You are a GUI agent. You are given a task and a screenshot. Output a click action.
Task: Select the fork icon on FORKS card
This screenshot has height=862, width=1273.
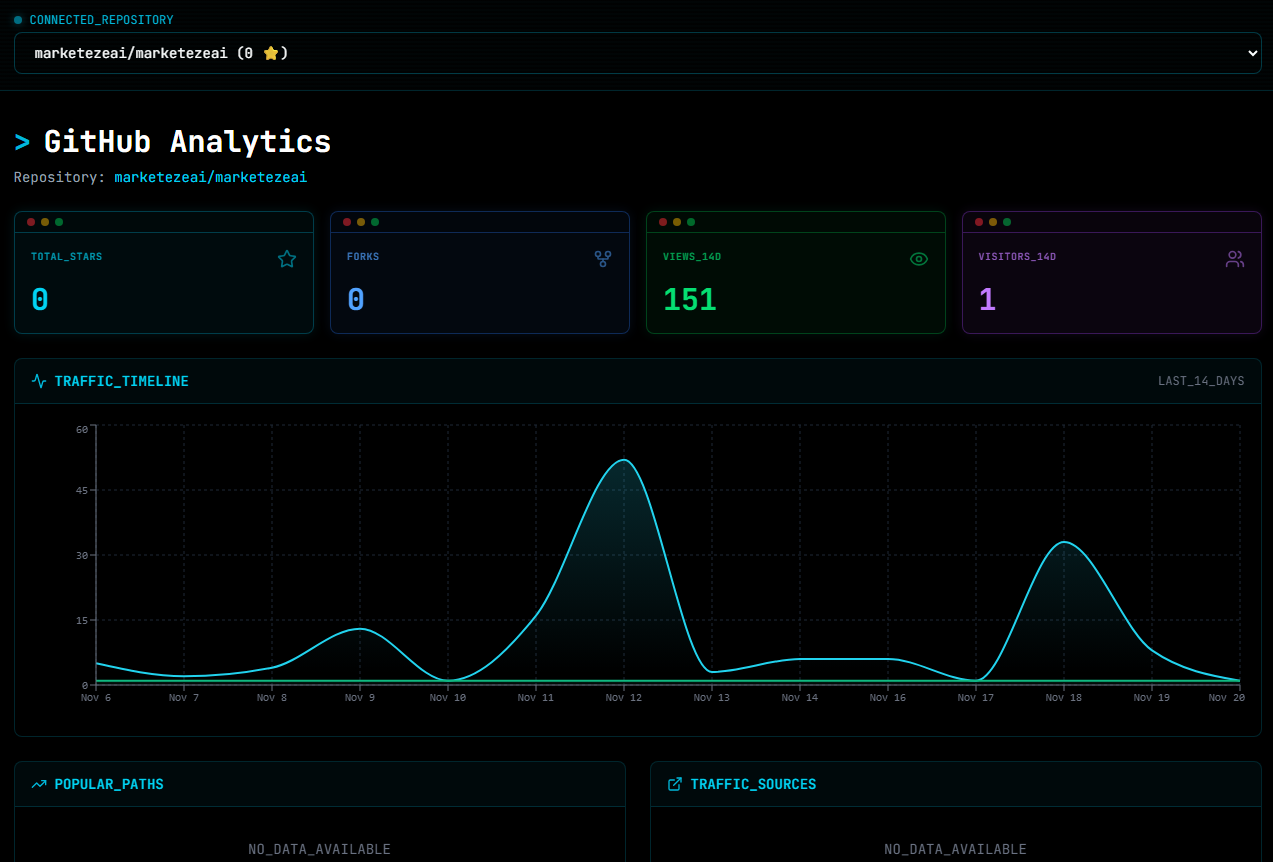(603, 258)
